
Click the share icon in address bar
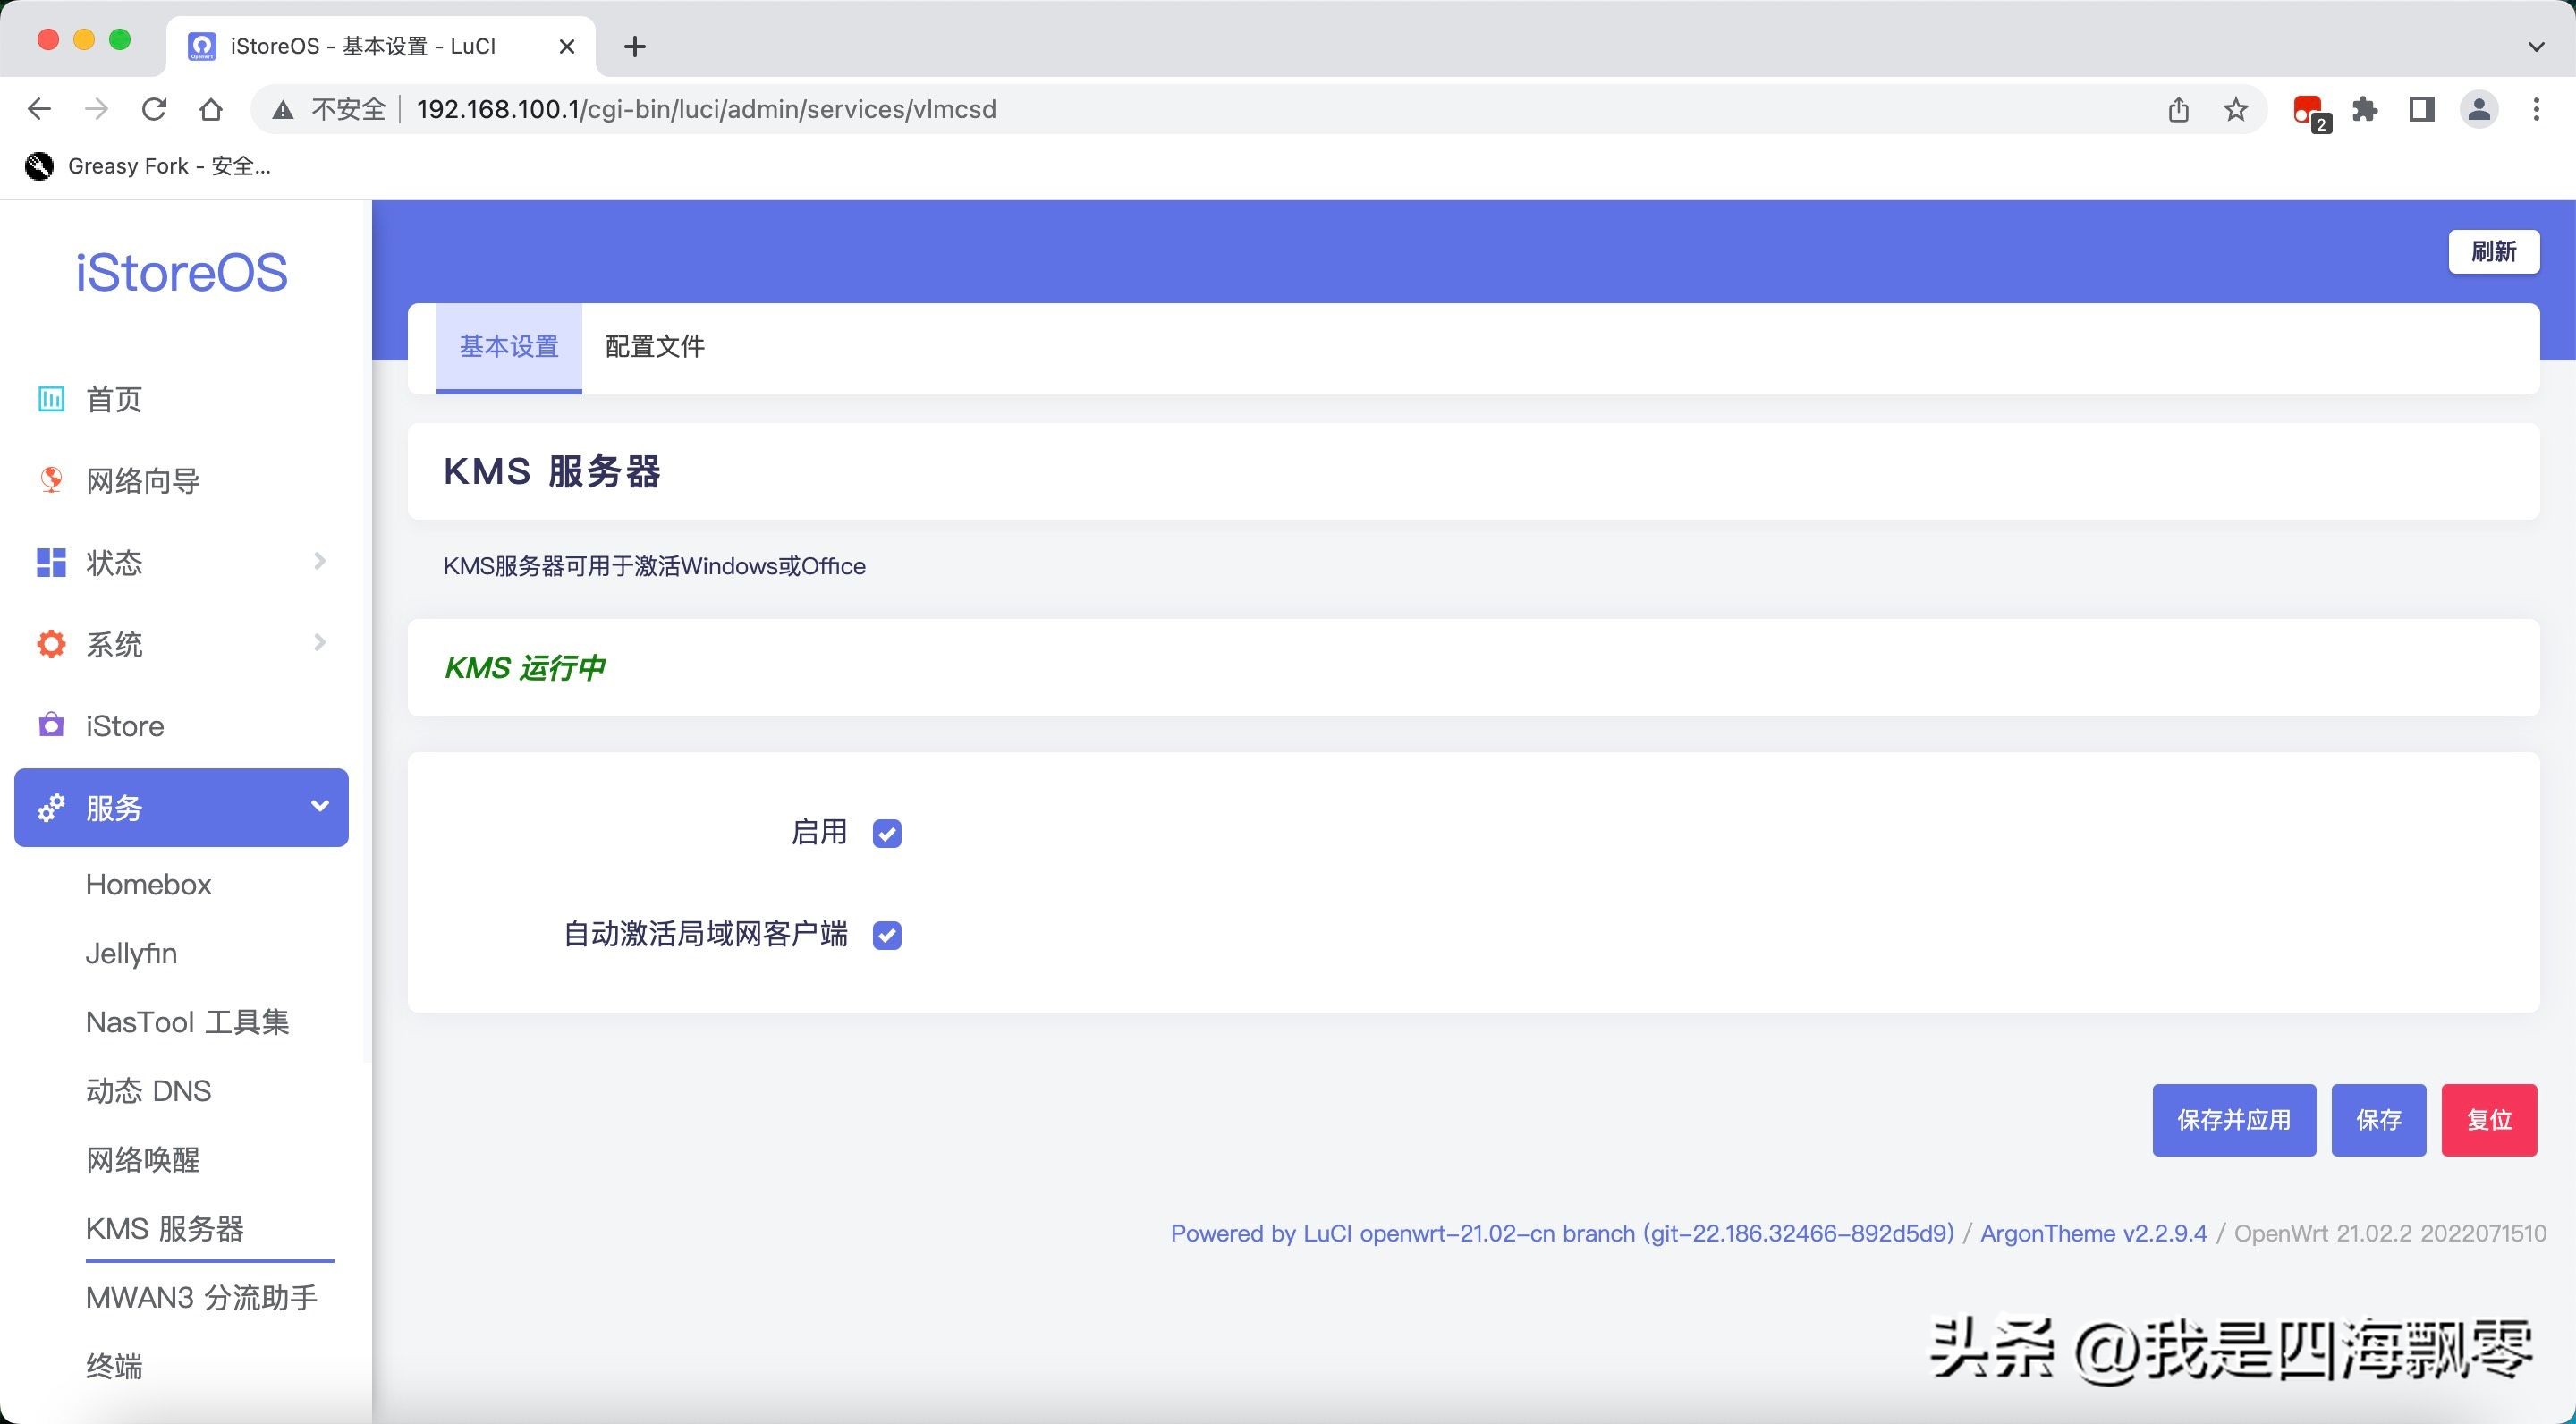2179,109
